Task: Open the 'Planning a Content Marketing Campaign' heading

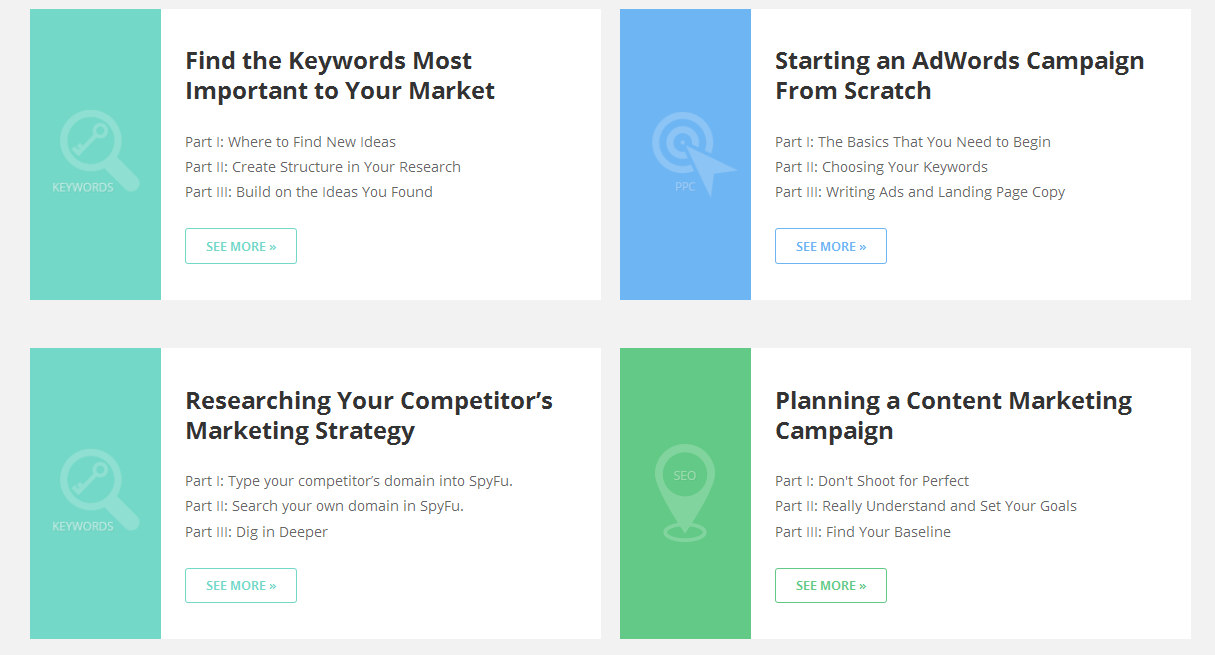Action: pos(953,416)
